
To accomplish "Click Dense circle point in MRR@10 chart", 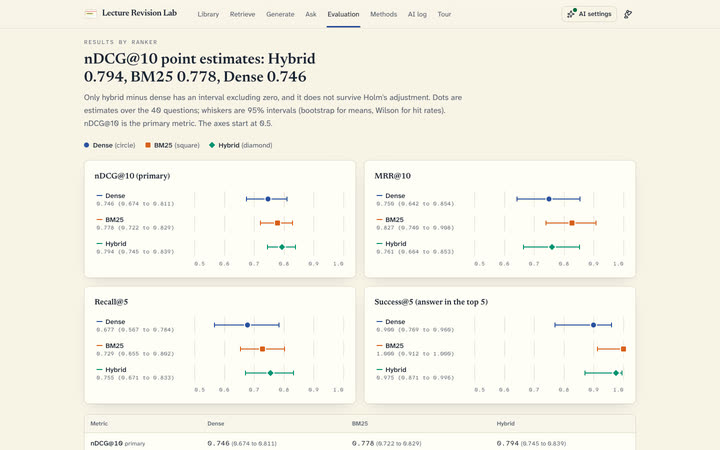I will tap(549, 199).
